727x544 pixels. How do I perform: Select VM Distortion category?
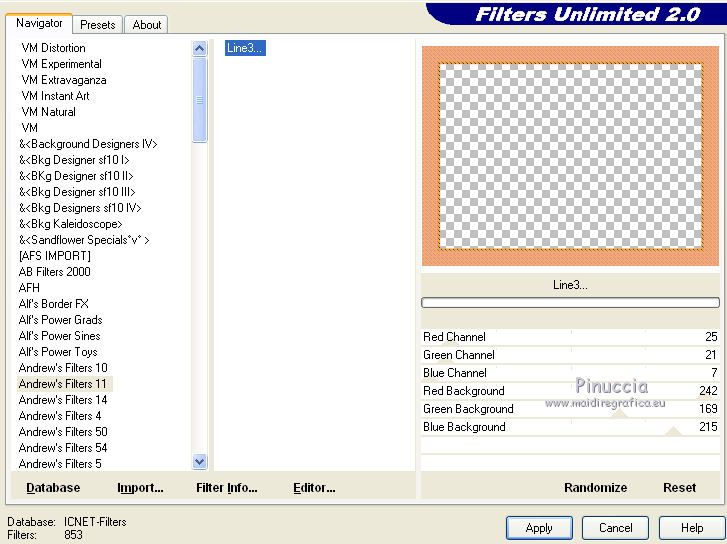pos(53,48)
